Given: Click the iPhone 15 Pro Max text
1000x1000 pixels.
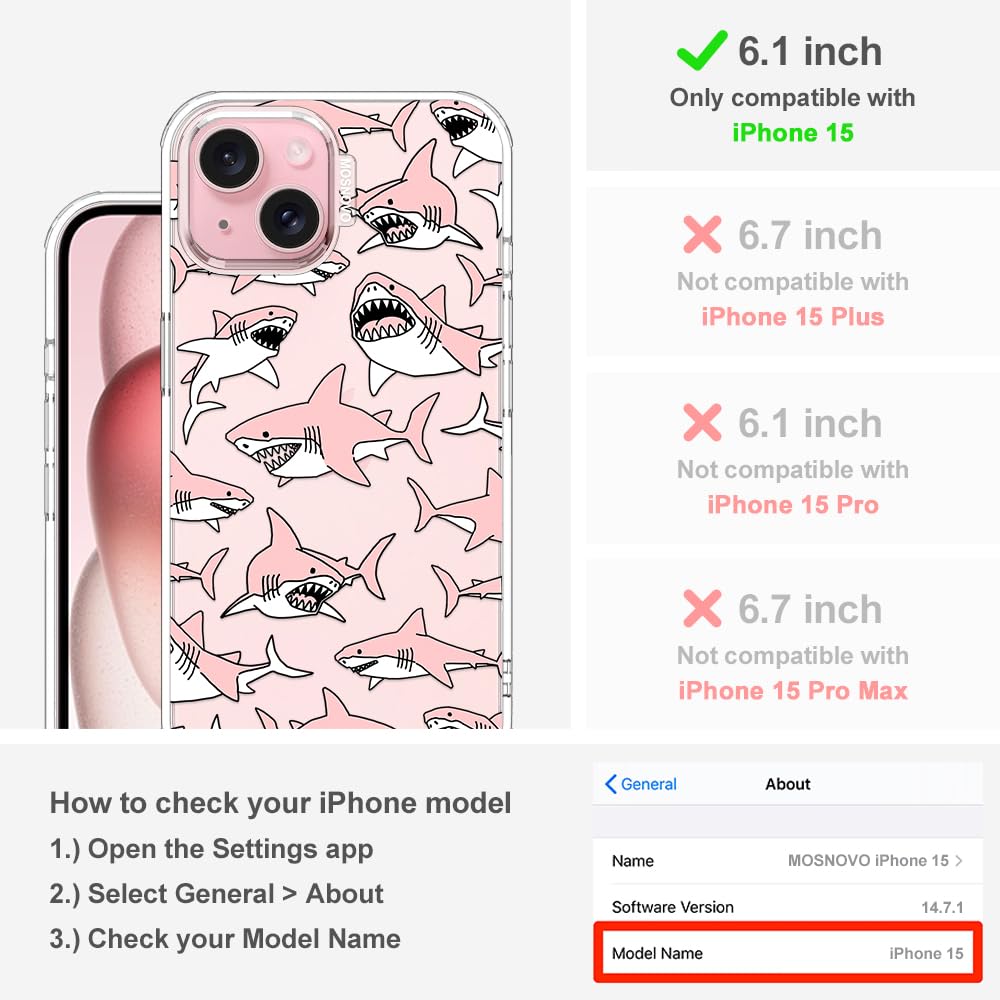Looking at the screenshot, I should point(793,691).
